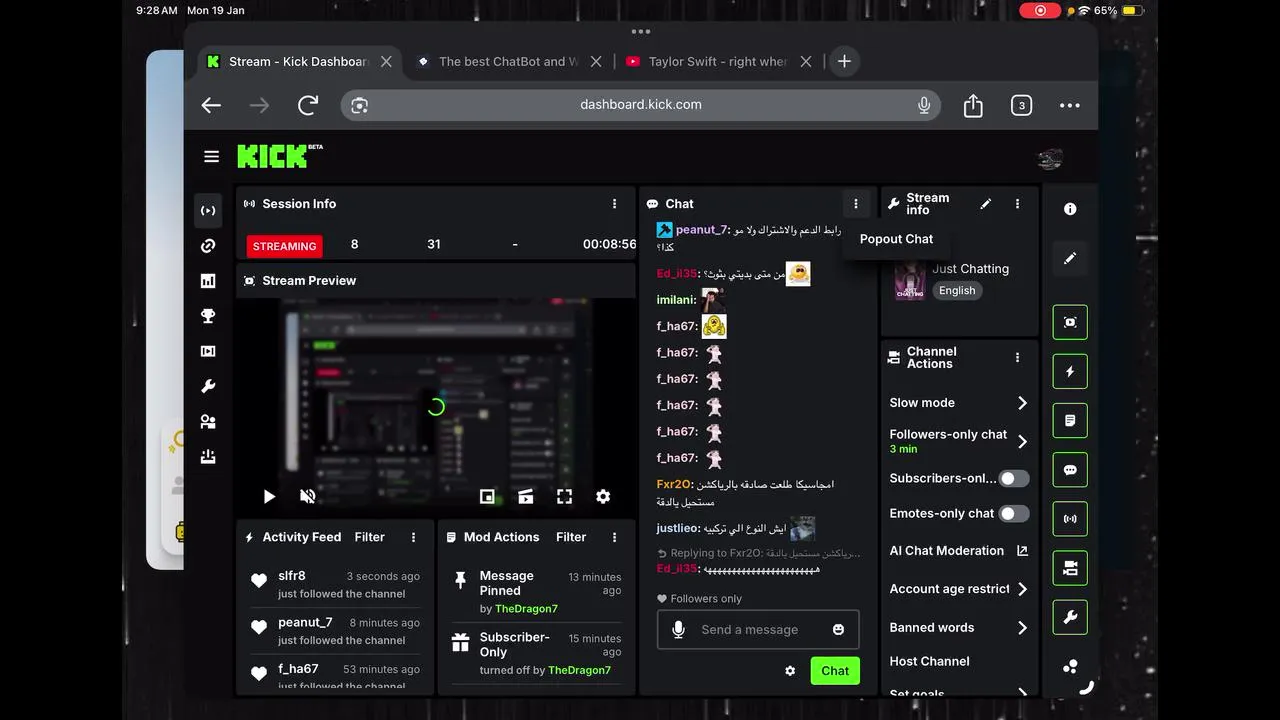The width and height of the screenshot is (1280, 720).
Task: Open Stream info three-dot menu
Action: coord(1017,204)
